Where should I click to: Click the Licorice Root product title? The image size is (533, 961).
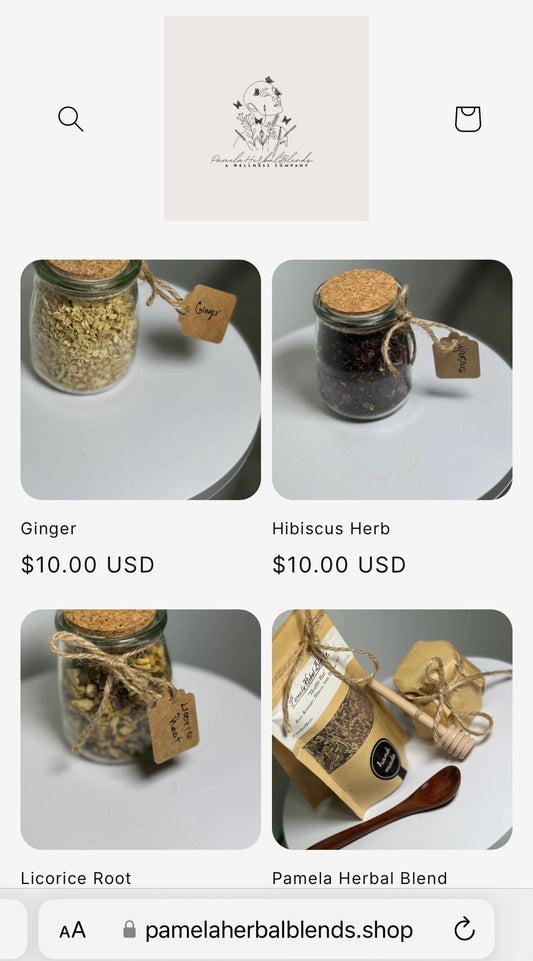(x=76, y=878)
